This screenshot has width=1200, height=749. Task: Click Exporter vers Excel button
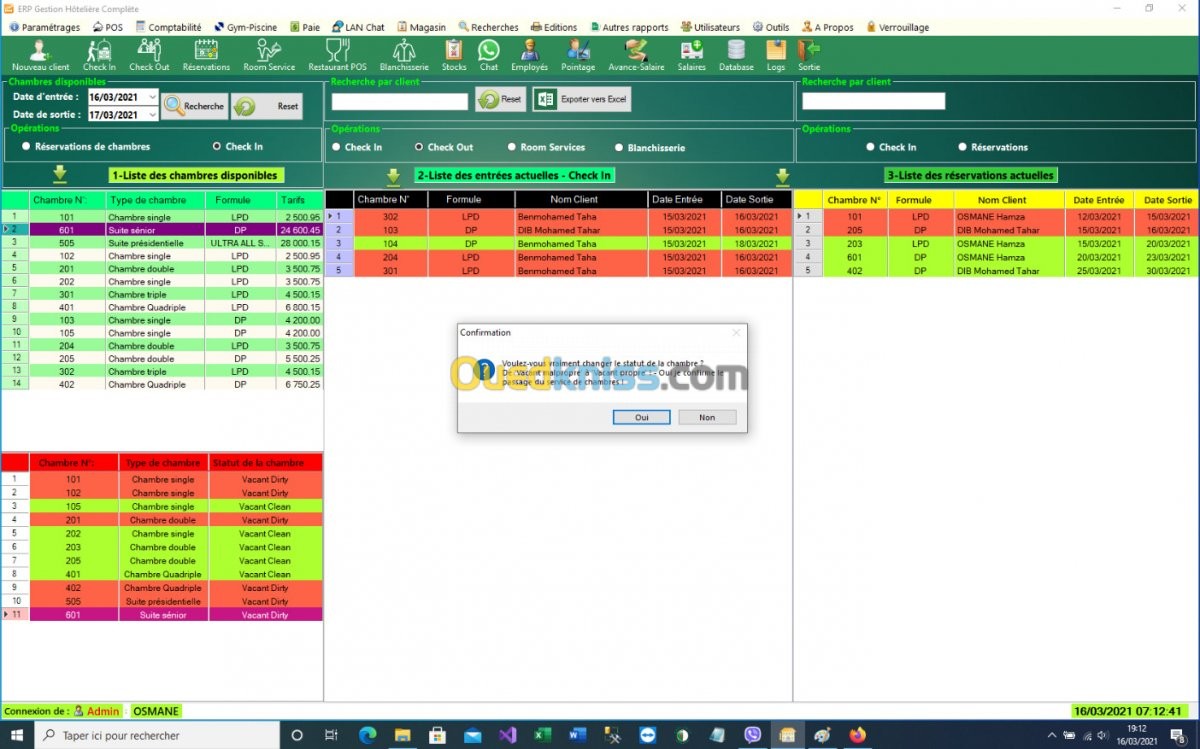point(581,100)
